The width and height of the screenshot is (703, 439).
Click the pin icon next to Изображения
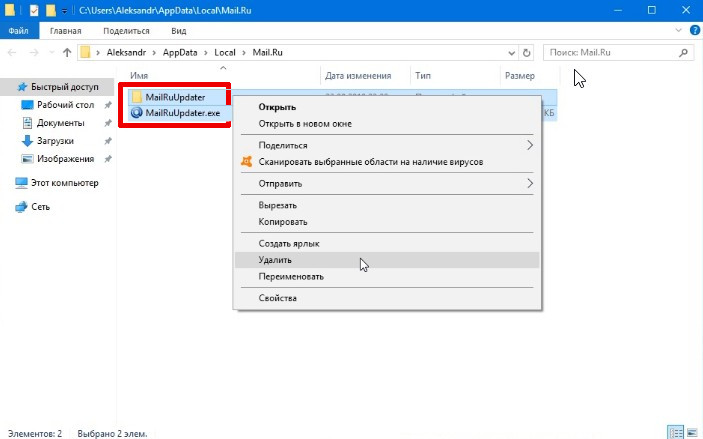click(x=108, y=159)
